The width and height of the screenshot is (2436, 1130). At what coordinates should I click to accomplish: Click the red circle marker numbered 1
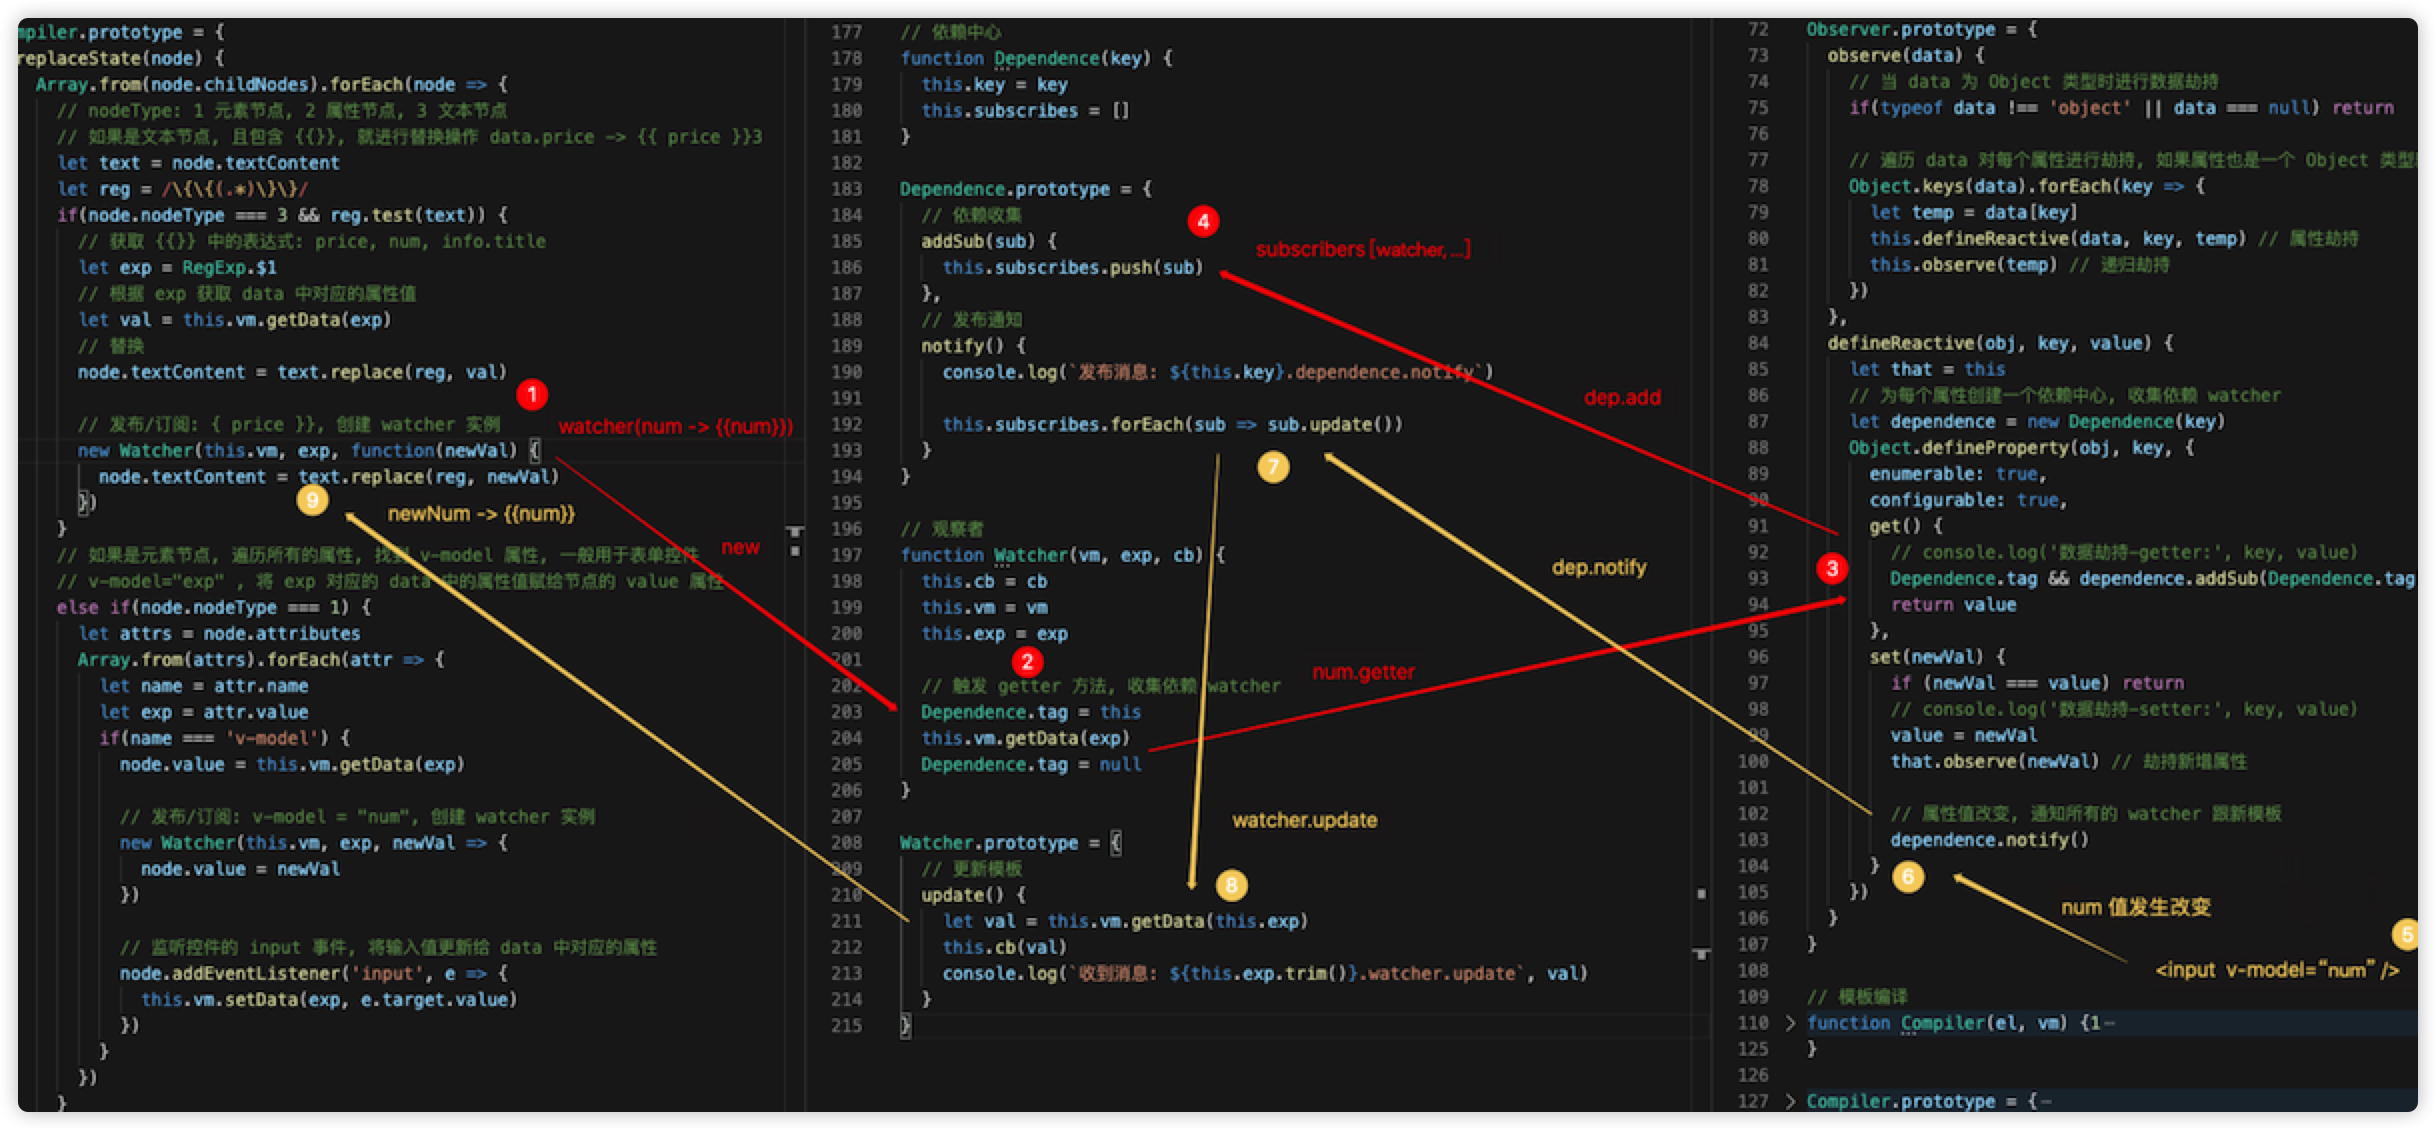coord(532,395)
